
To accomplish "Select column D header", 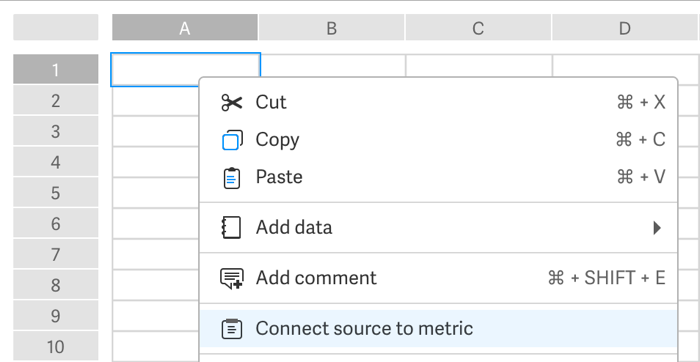I will click(x=625, y=27).
